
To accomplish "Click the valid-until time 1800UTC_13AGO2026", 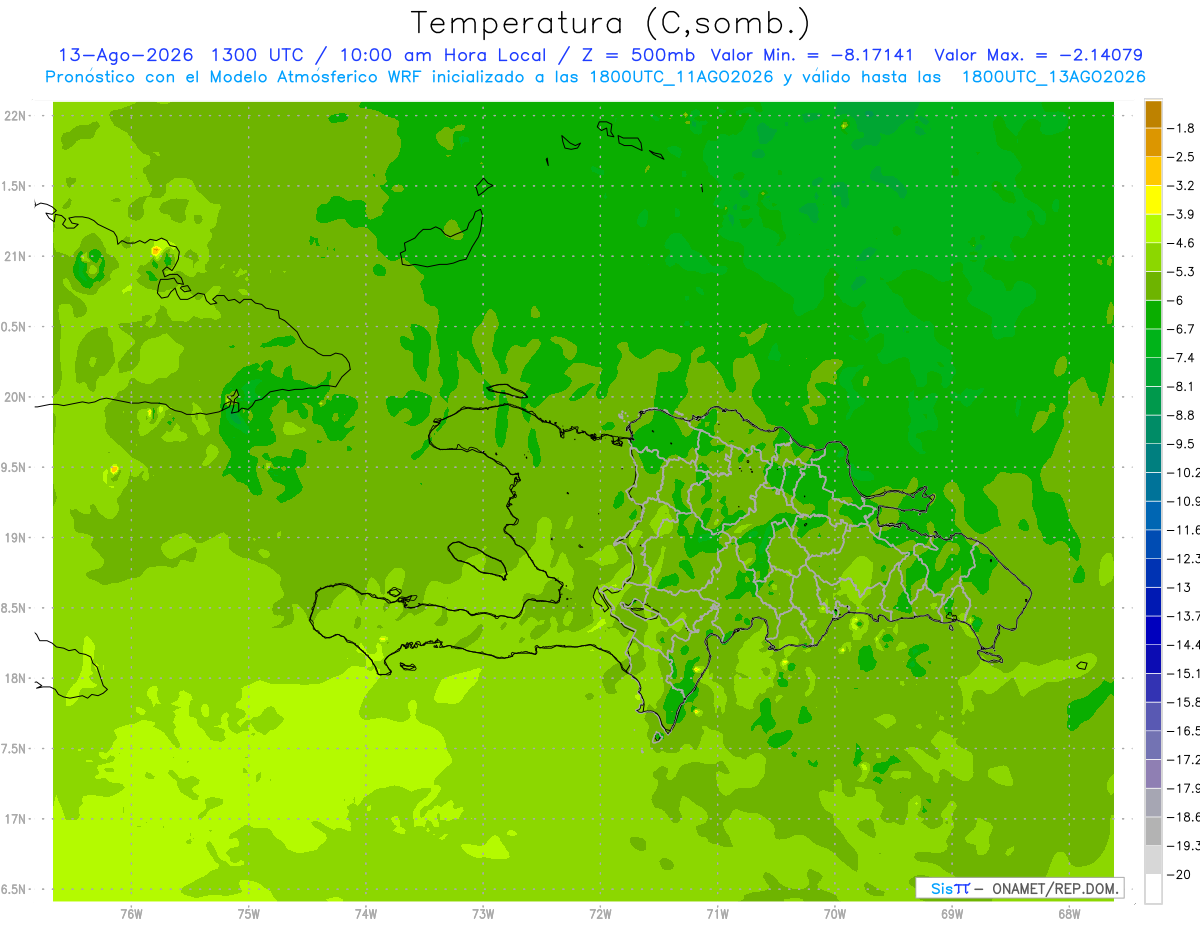I will 1053,77.
